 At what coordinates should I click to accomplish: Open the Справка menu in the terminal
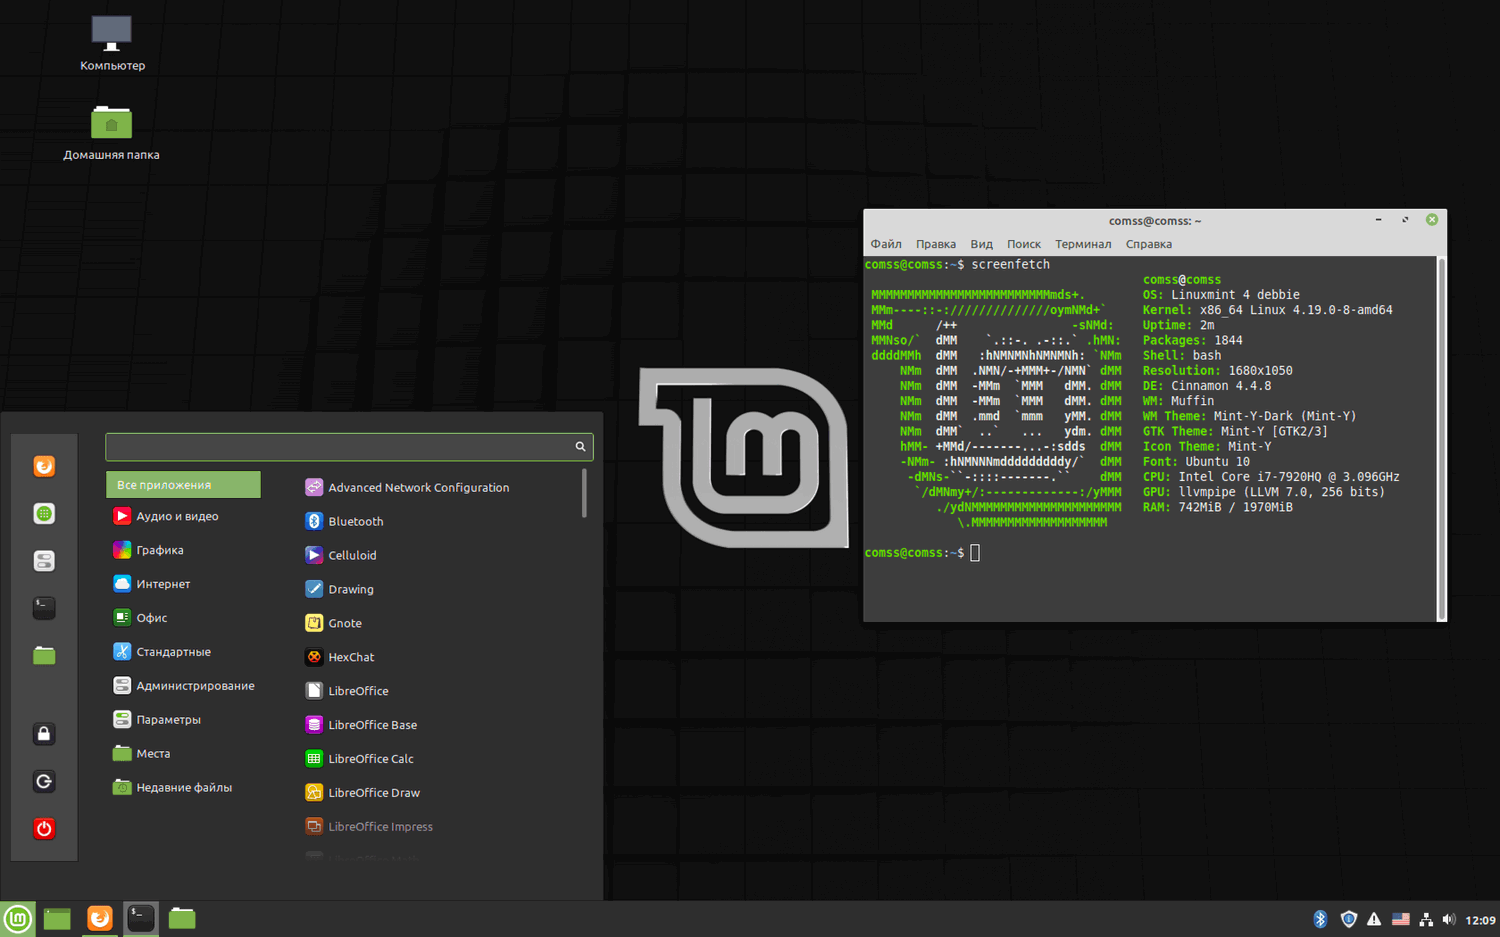pyautogui.click(x=1148, y=243)
